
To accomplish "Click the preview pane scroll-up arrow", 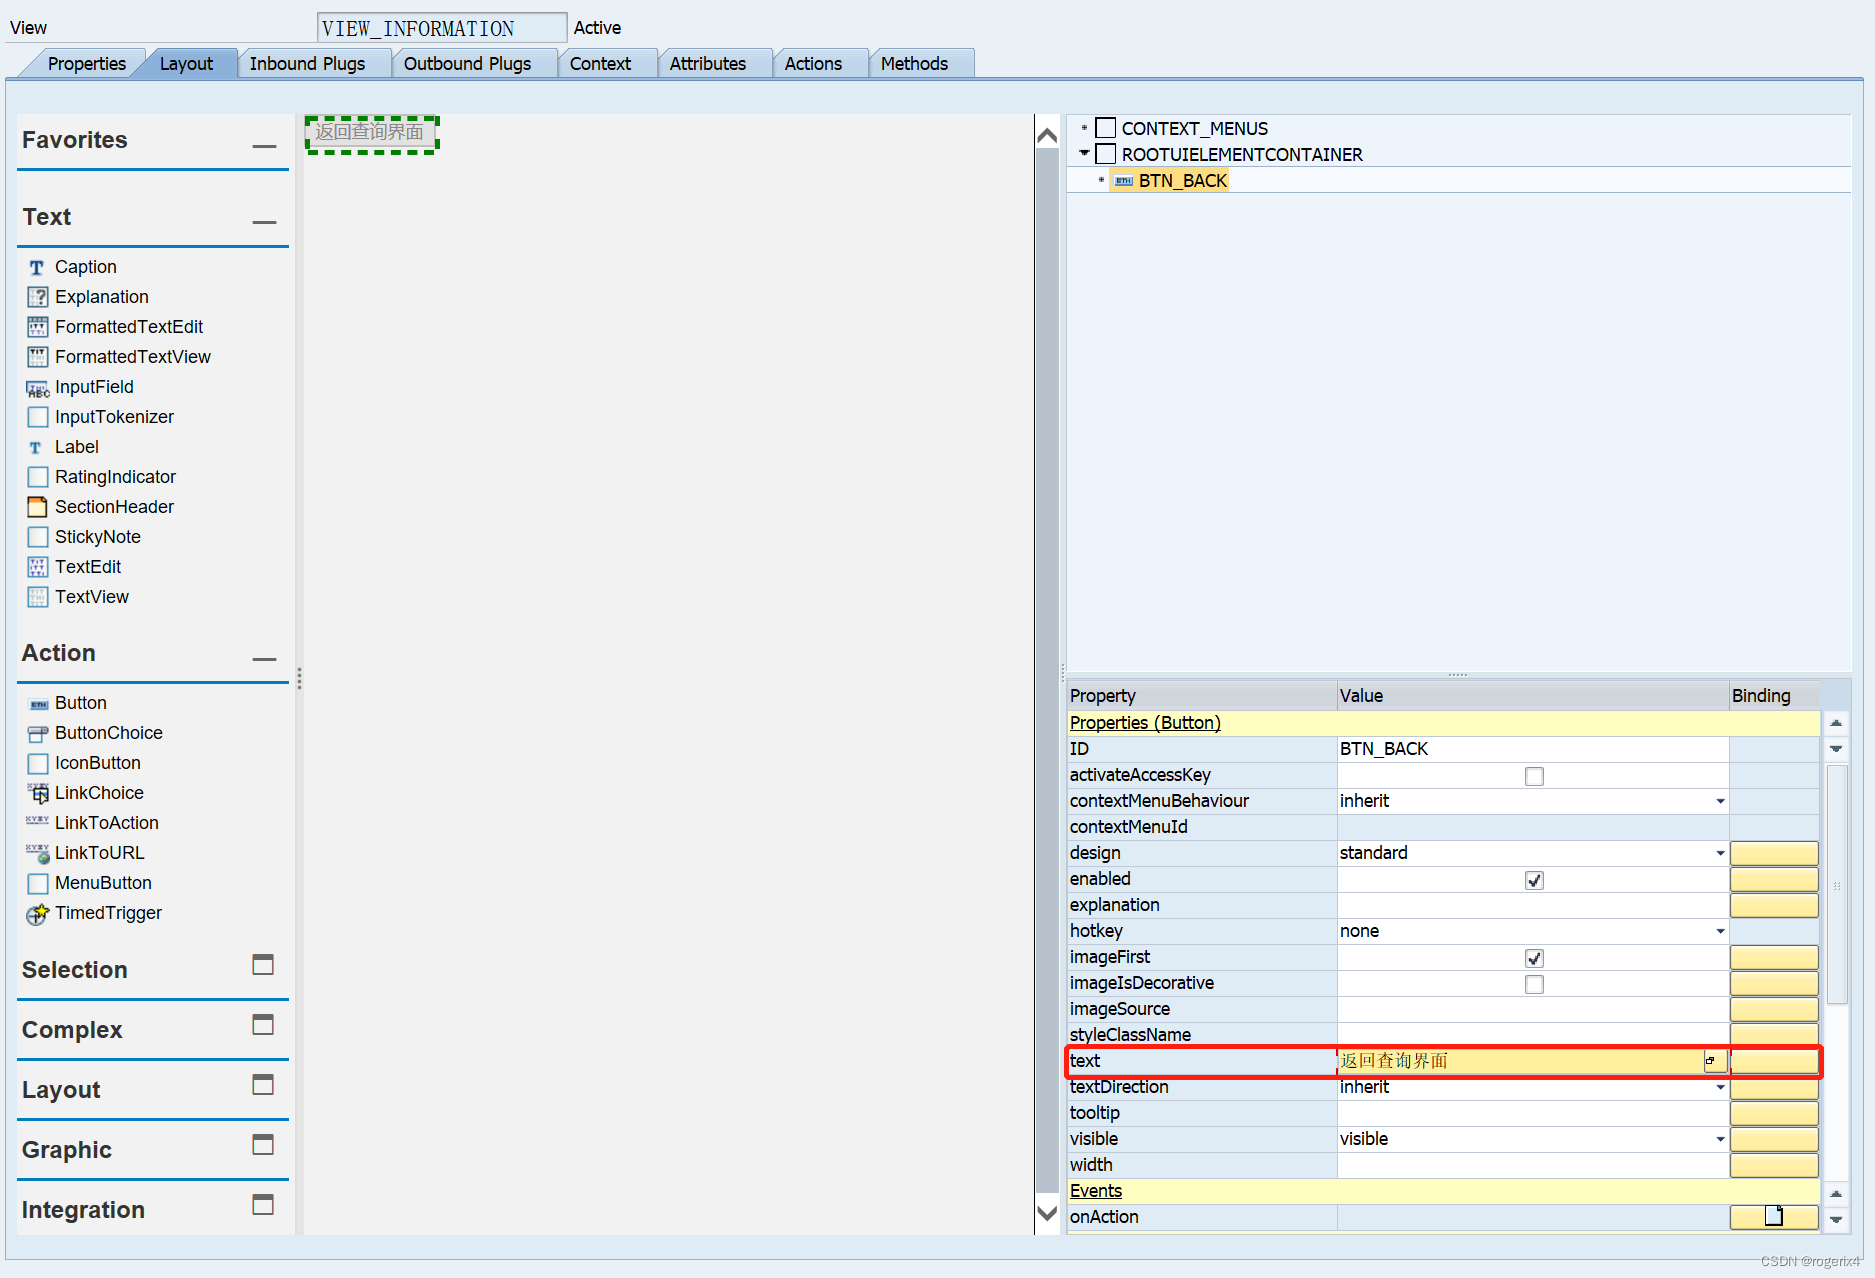I will pyautogui.click(x=1047, y=136).
